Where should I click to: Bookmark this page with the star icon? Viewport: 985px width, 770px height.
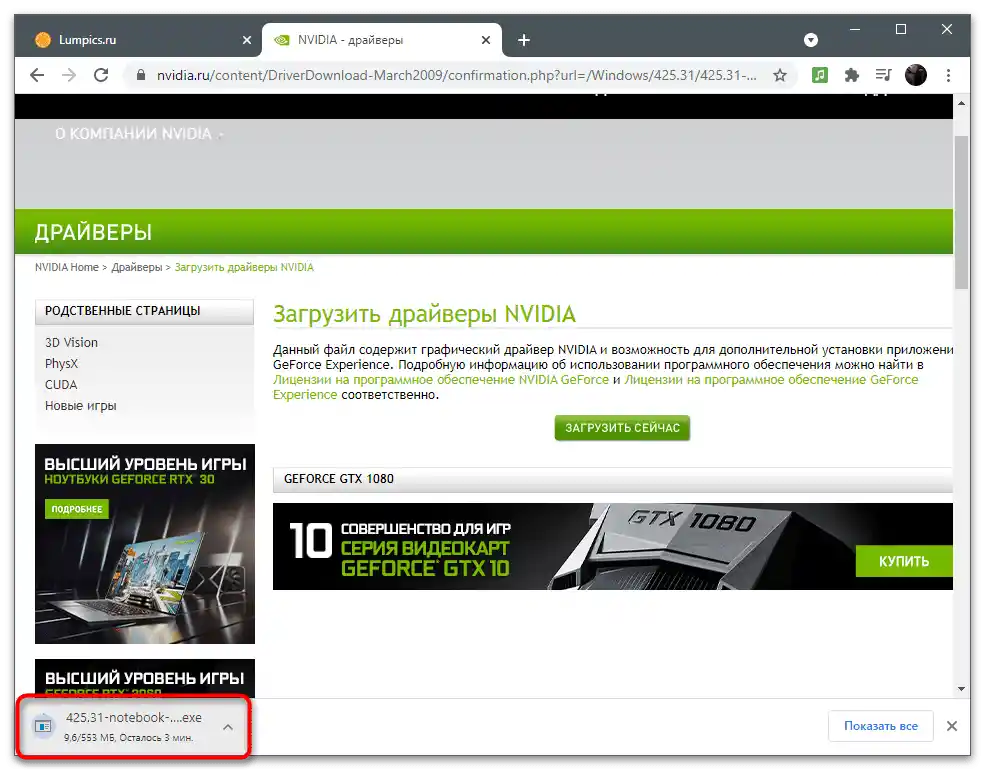tap(780, 75)
